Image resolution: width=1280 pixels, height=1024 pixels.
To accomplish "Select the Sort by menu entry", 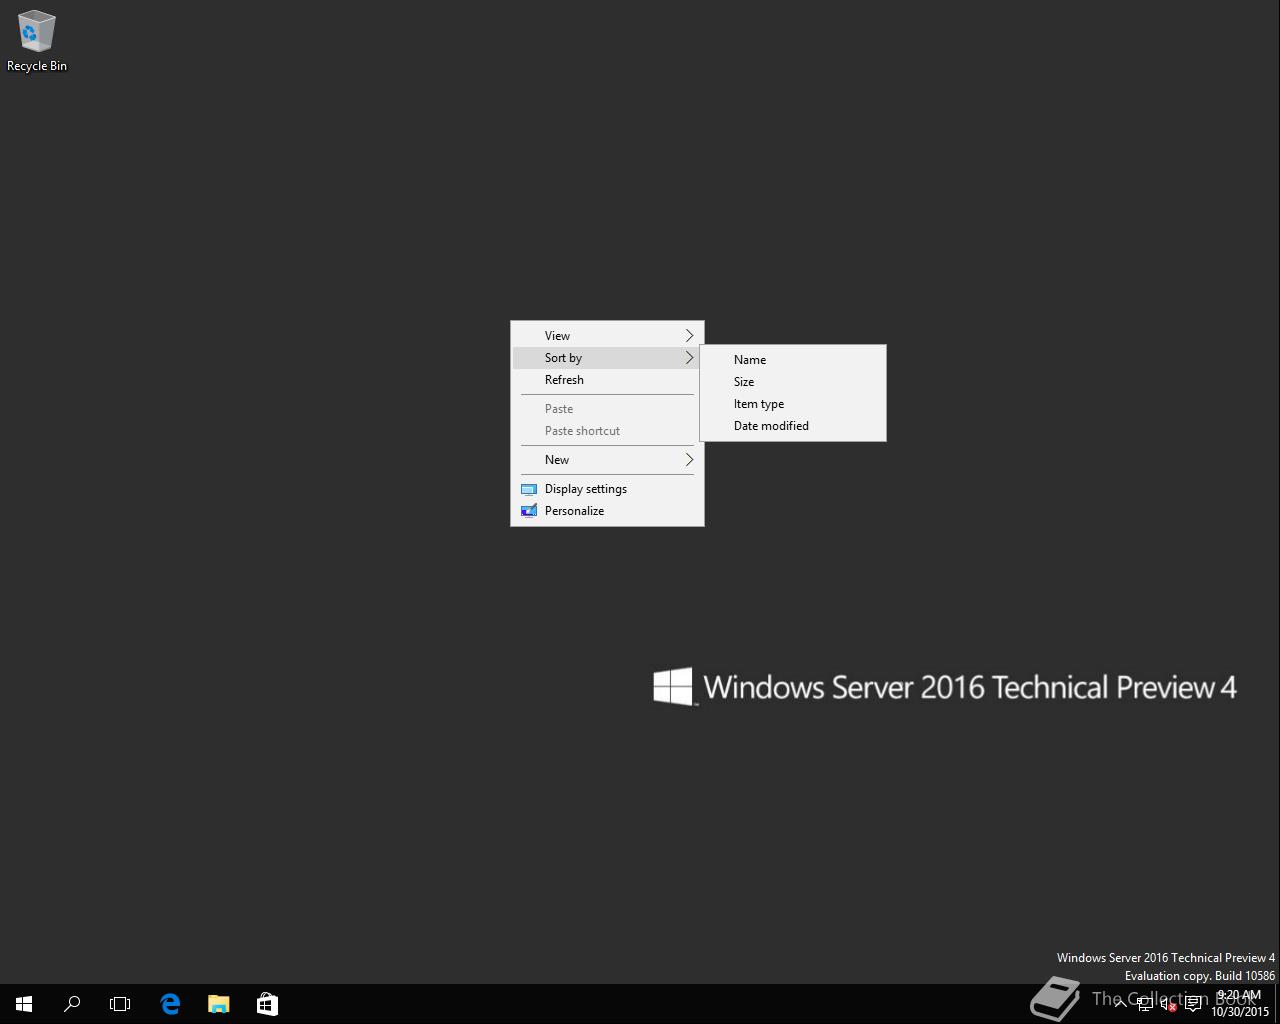I will coord(607,358).
